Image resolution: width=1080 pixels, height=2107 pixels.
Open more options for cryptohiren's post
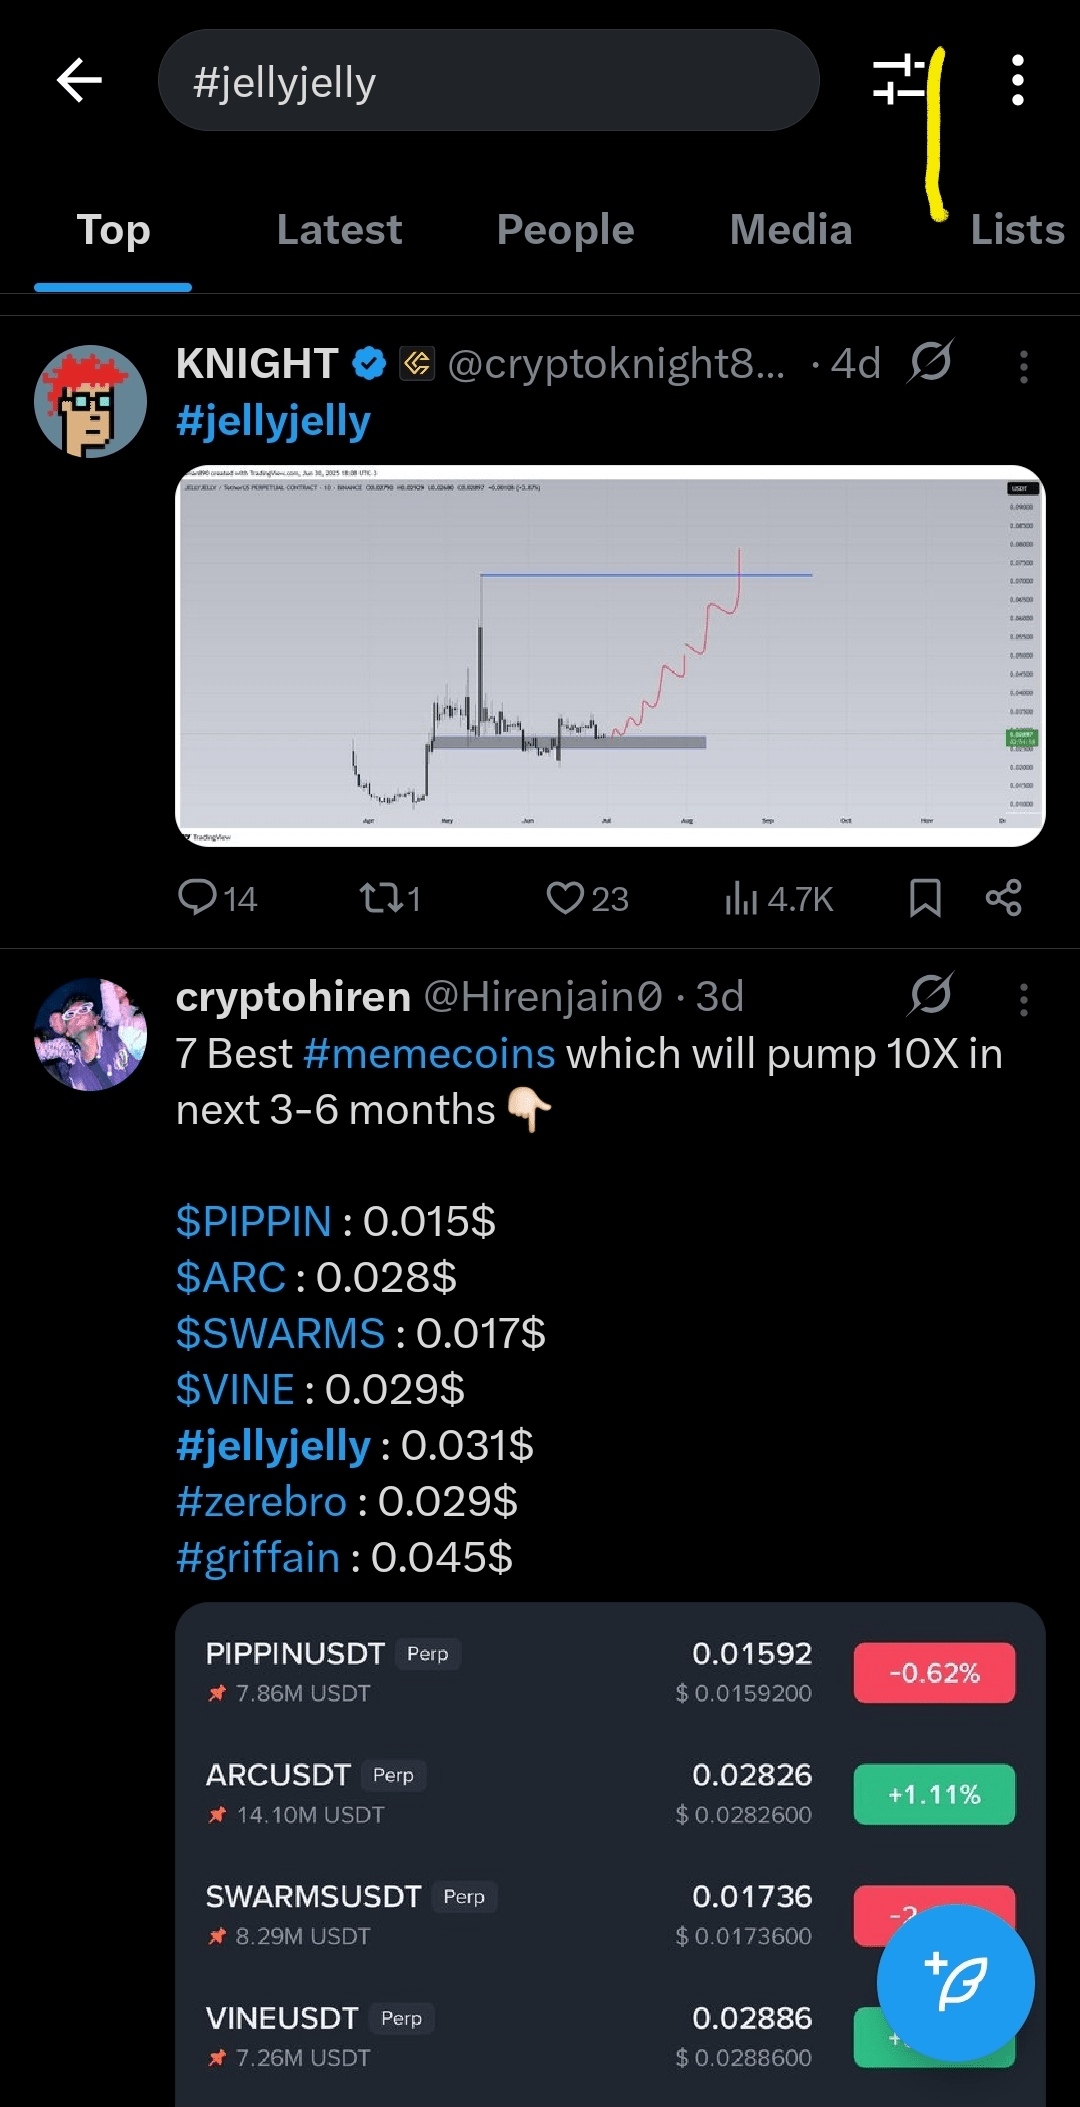[x=1023, y=999]
